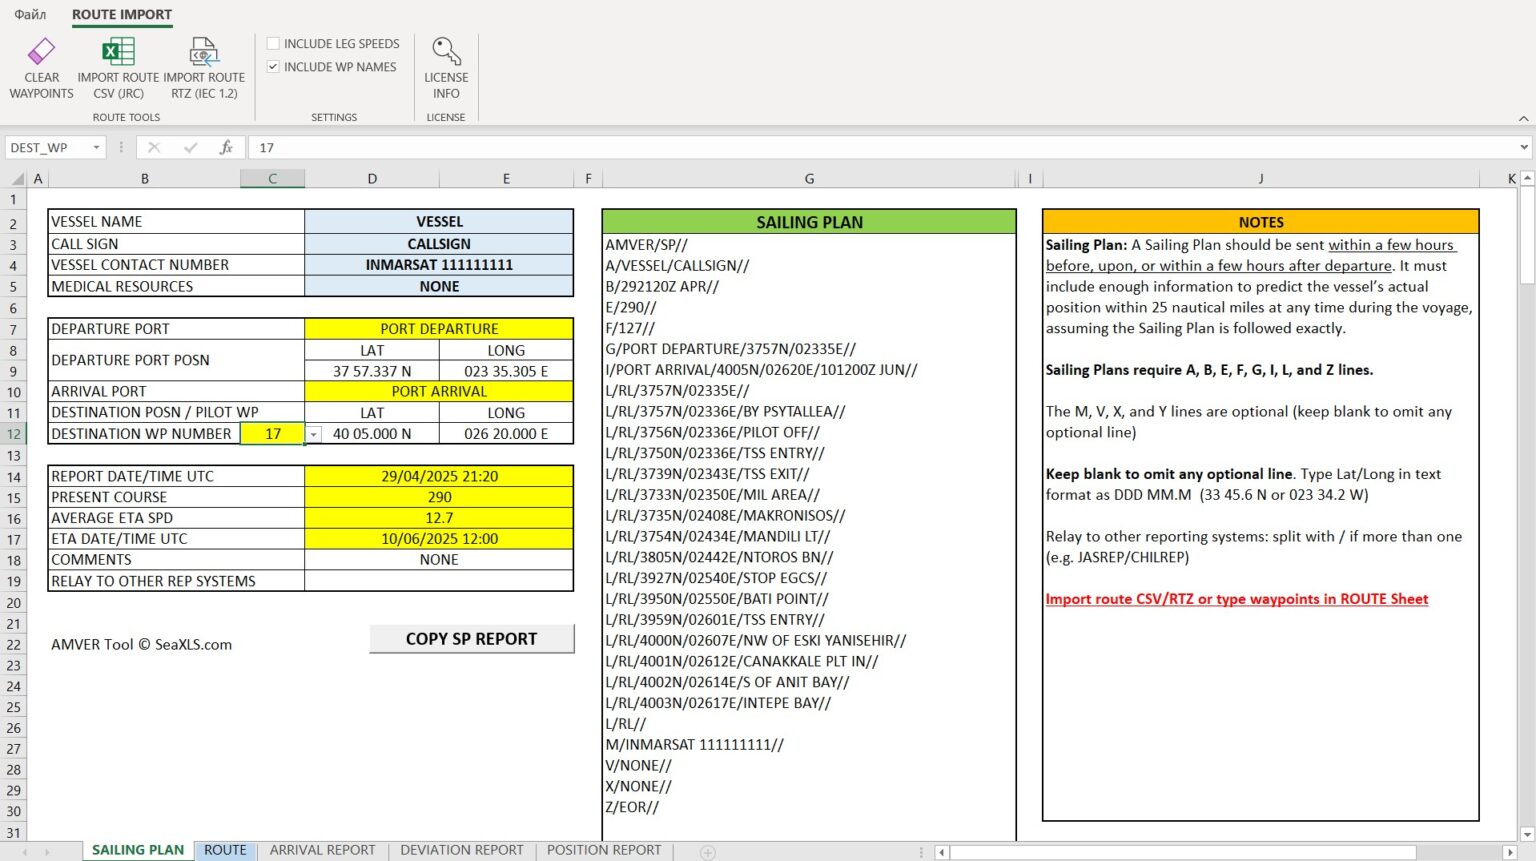Open the Файл menu
This screenshot has width=1536, height=861.
point(29,15)
